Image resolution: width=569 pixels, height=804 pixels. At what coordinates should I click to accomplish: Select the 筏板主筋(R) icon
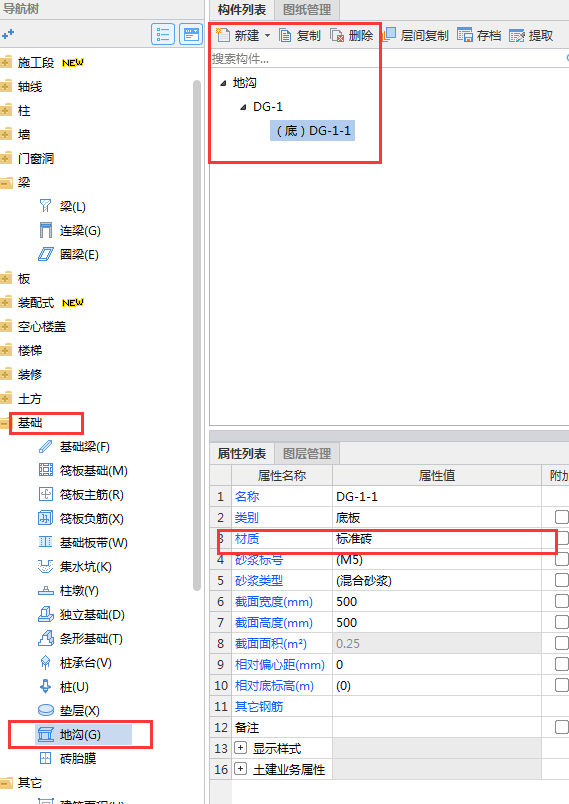[x=46, y=494]
